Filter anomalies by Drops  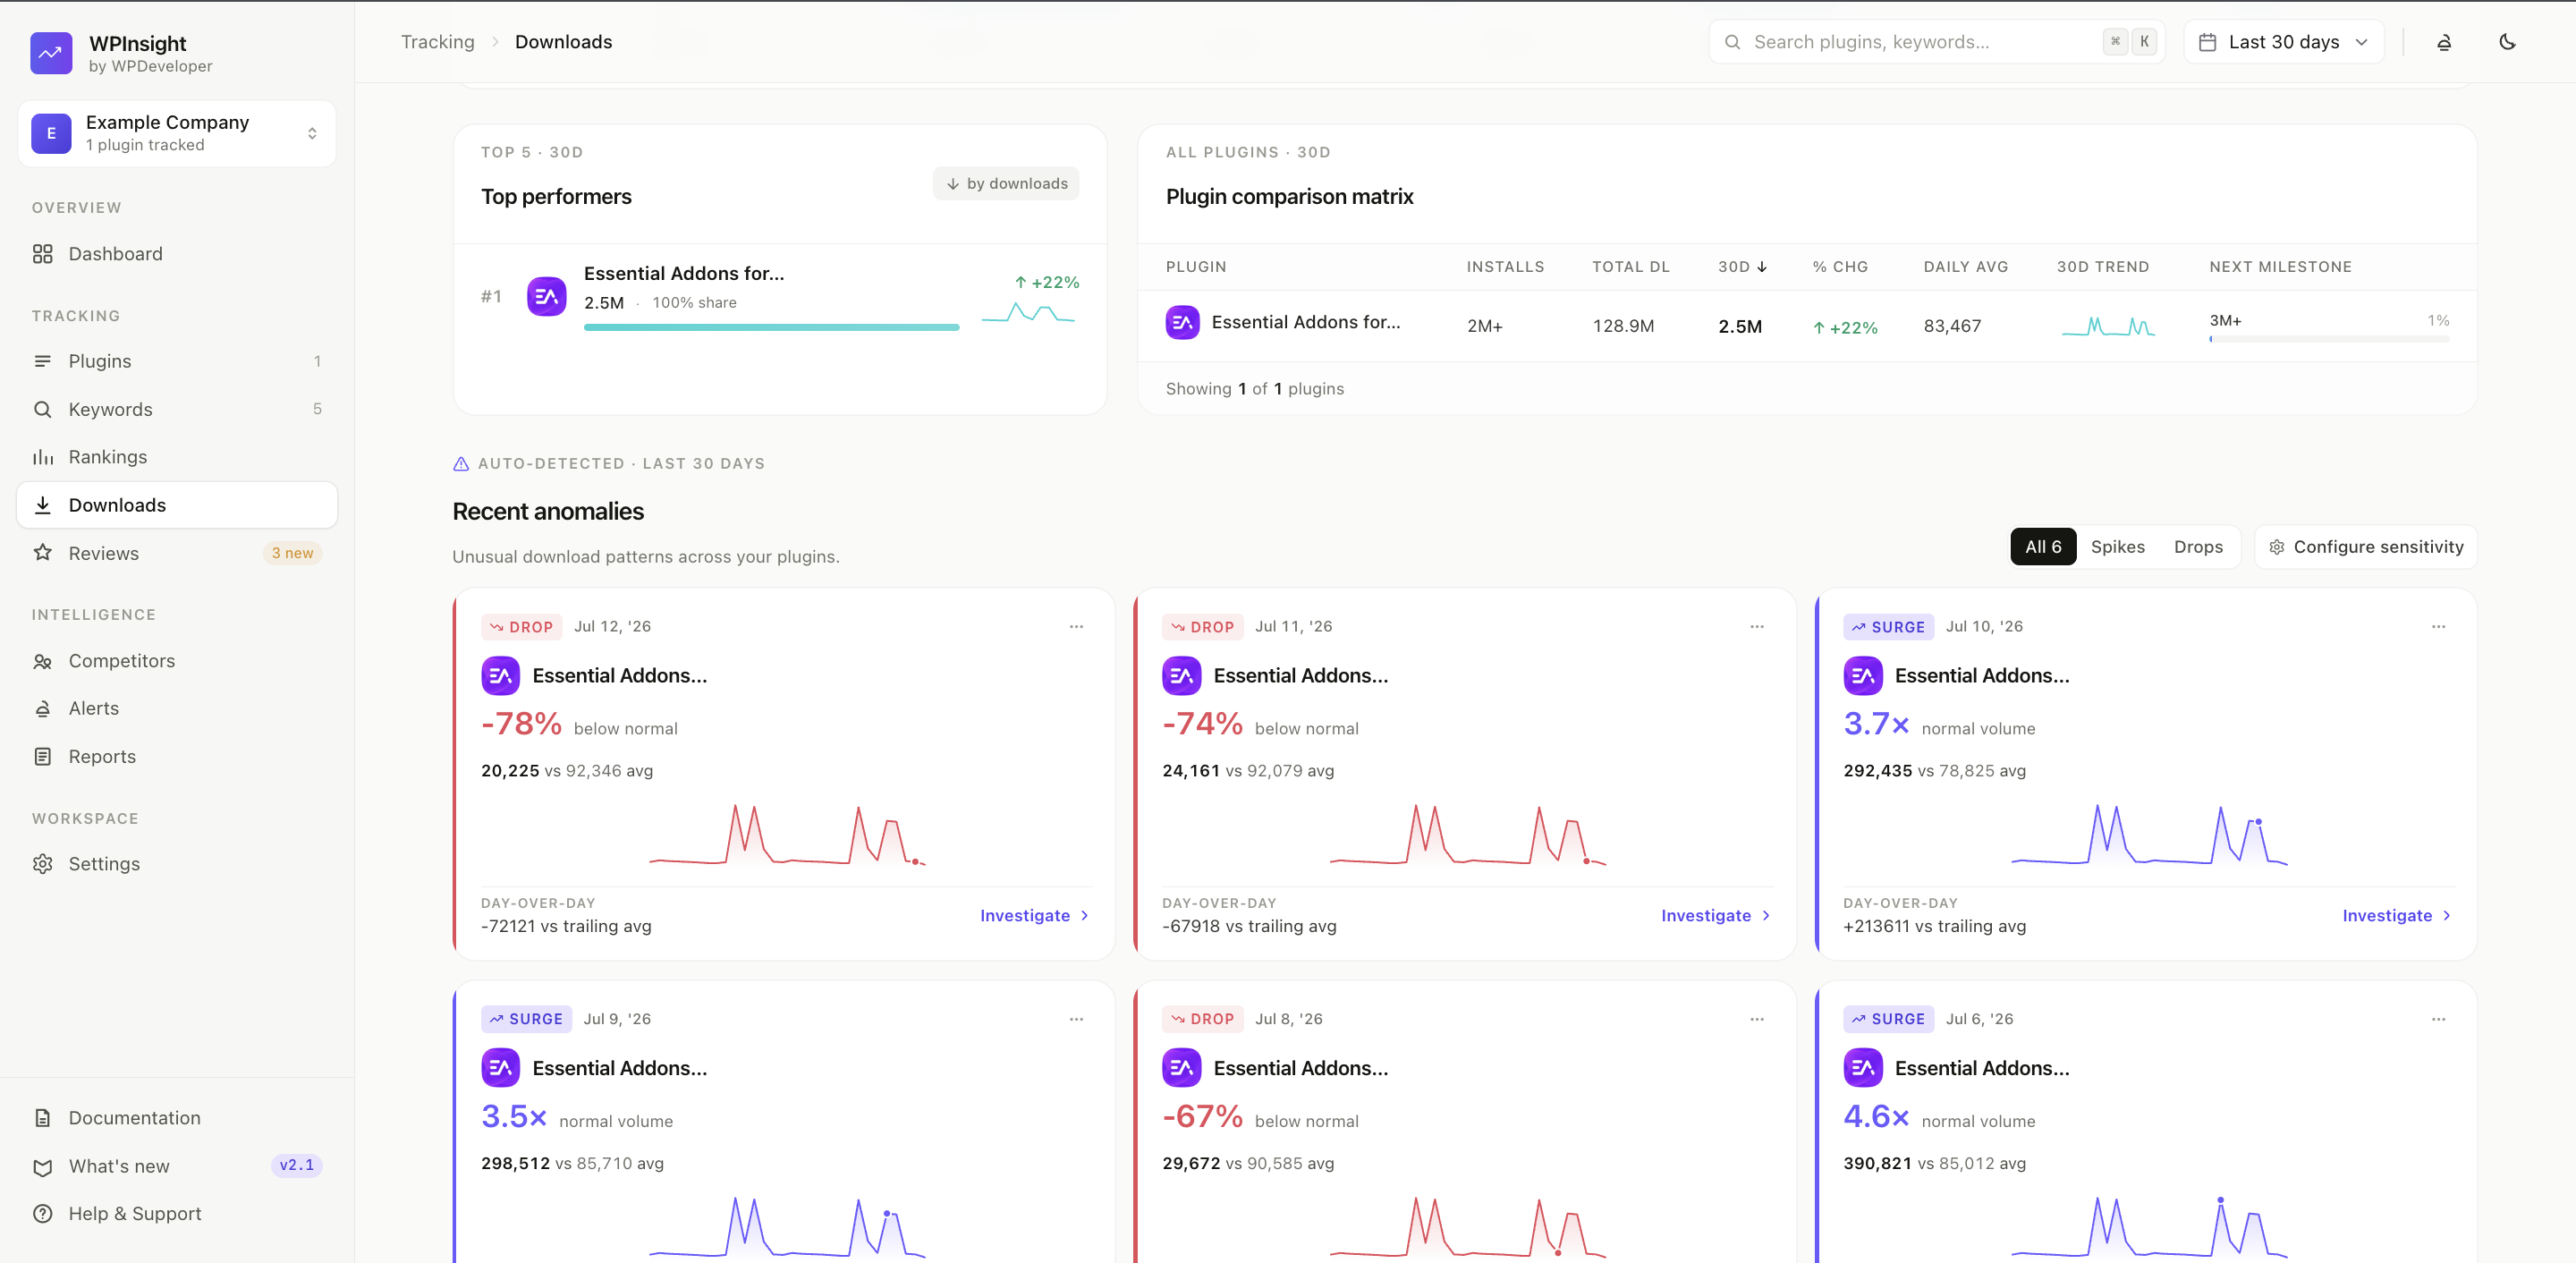[x=2197, y=547]
